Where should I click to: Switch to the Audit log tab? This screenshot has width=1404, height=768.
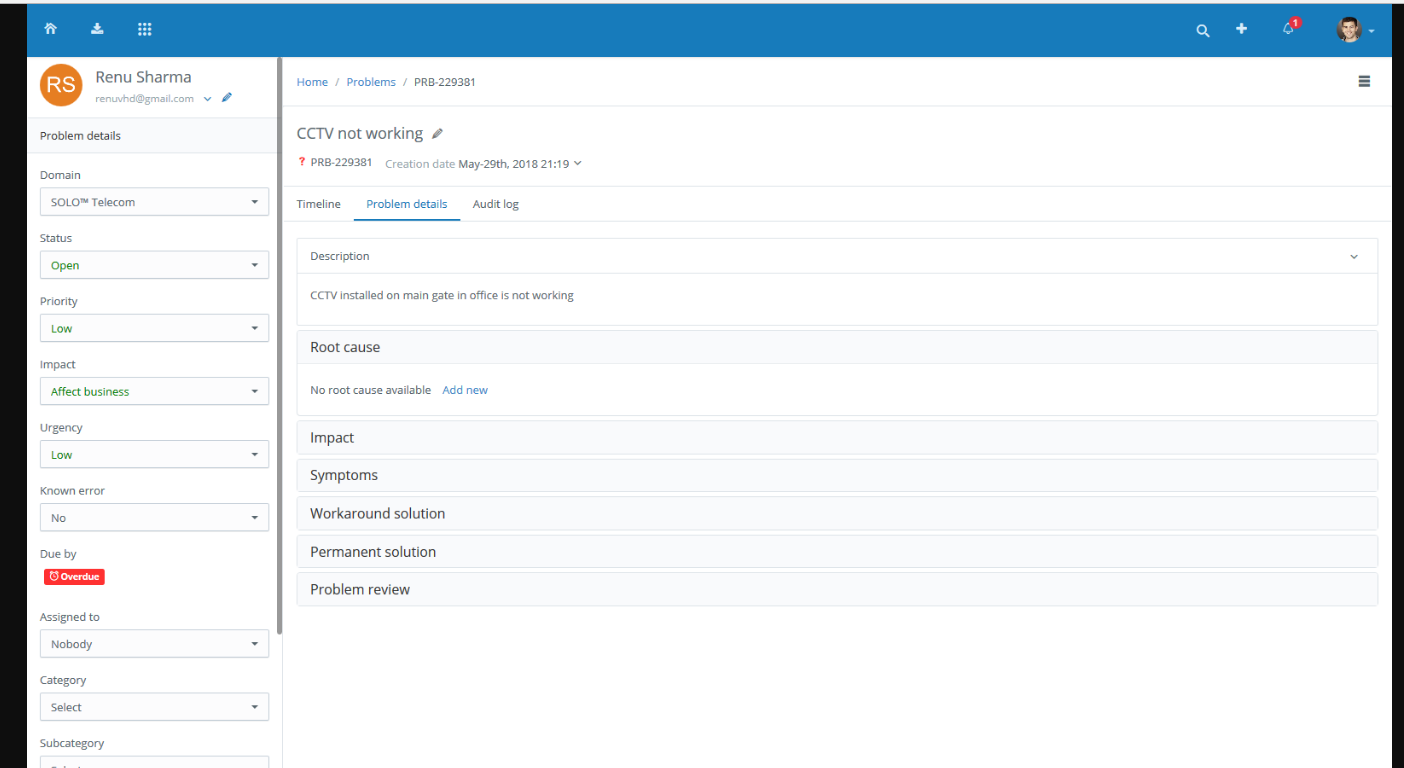coord(495,204)
